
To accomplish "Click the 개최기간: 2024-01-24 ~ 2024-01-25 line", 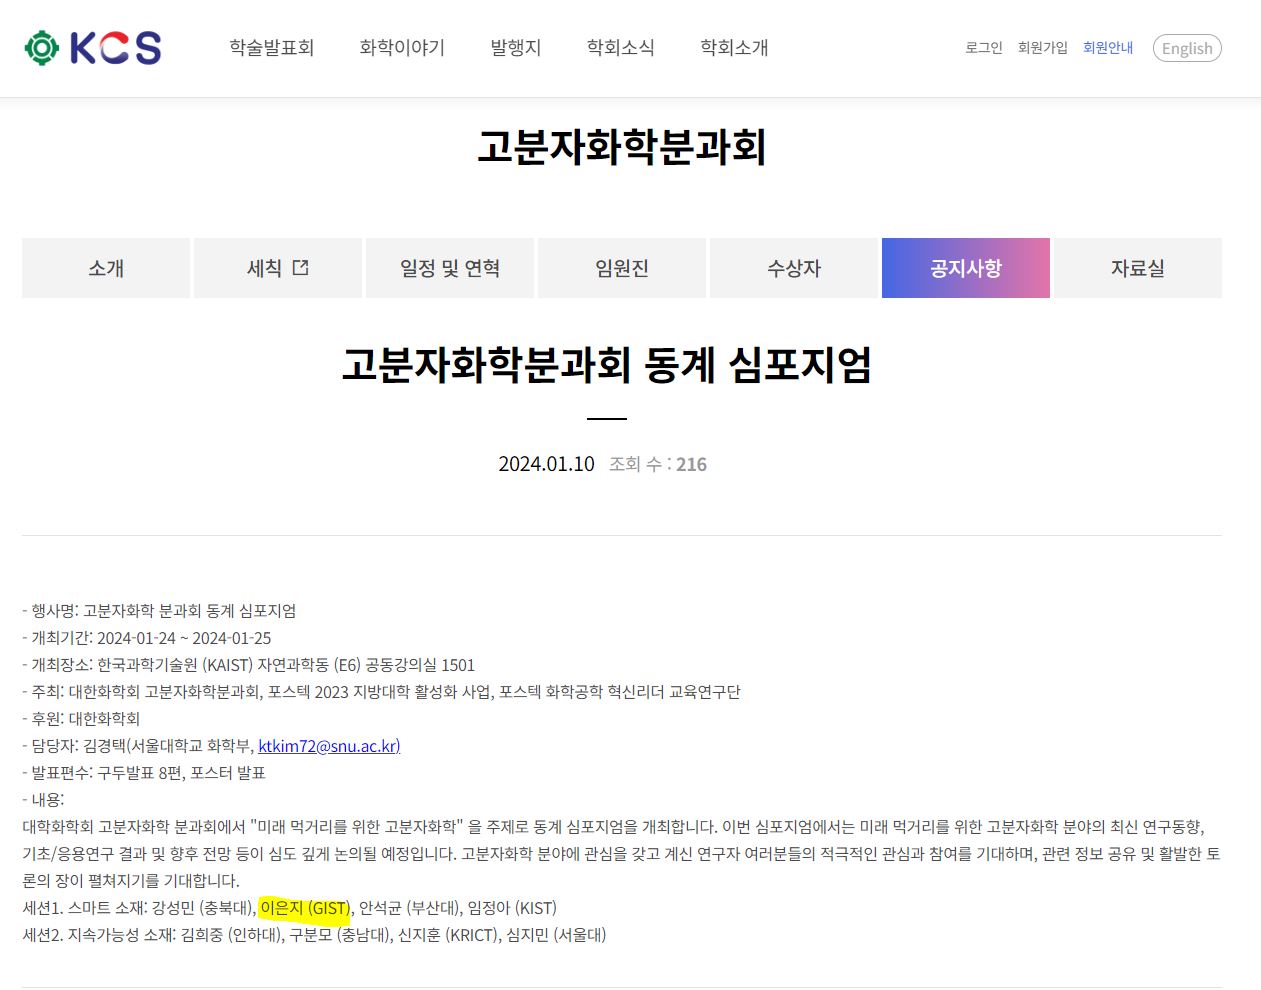I will (147, 638).
